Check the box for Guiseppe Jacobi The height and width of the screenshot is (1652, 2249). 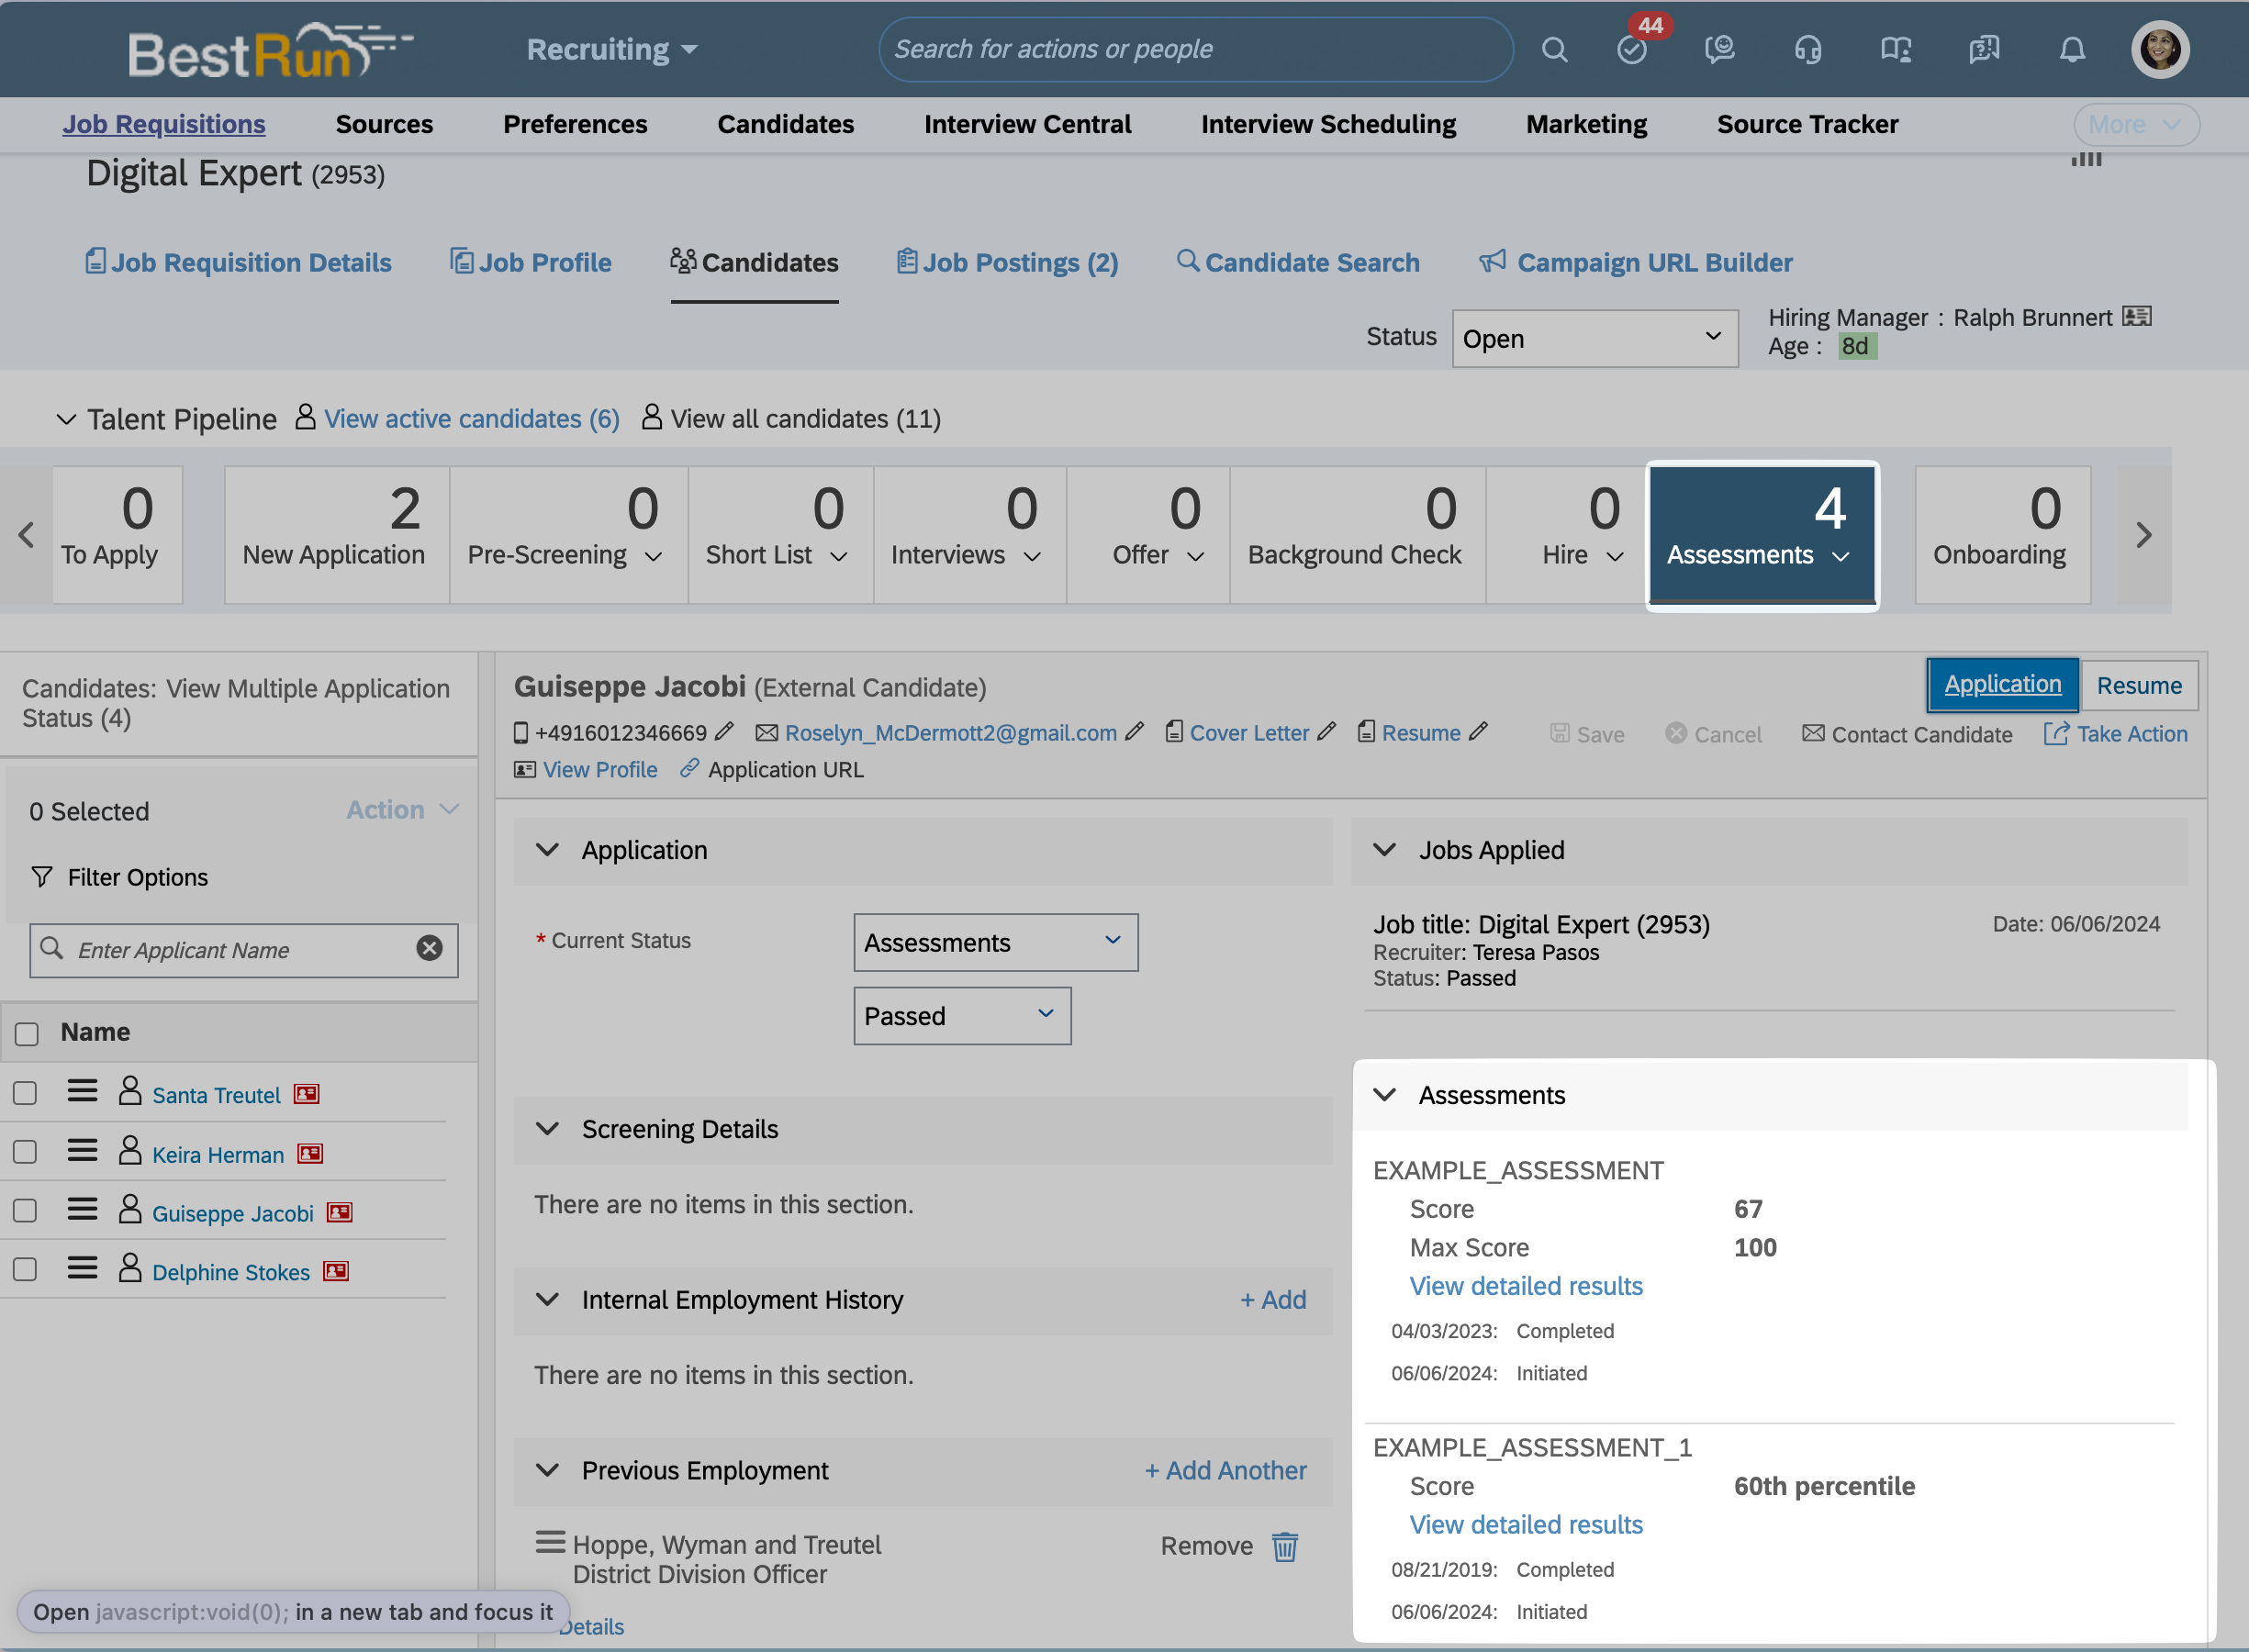tap(25, 1211)
